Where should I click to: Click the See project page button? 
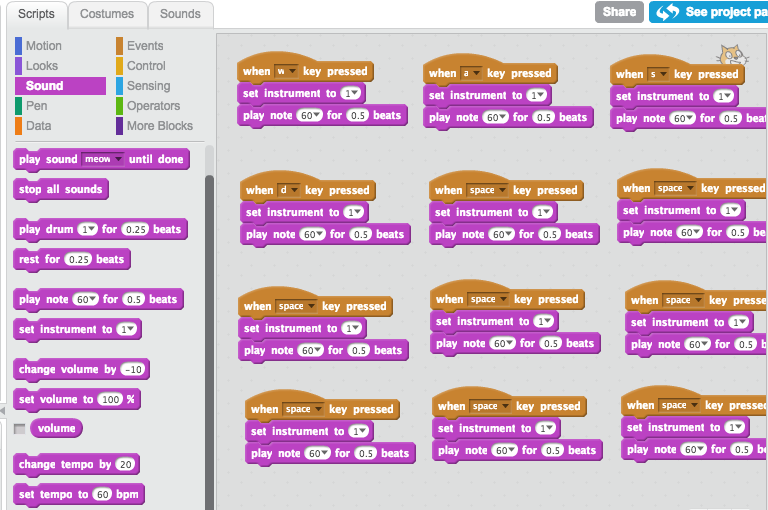710,12
